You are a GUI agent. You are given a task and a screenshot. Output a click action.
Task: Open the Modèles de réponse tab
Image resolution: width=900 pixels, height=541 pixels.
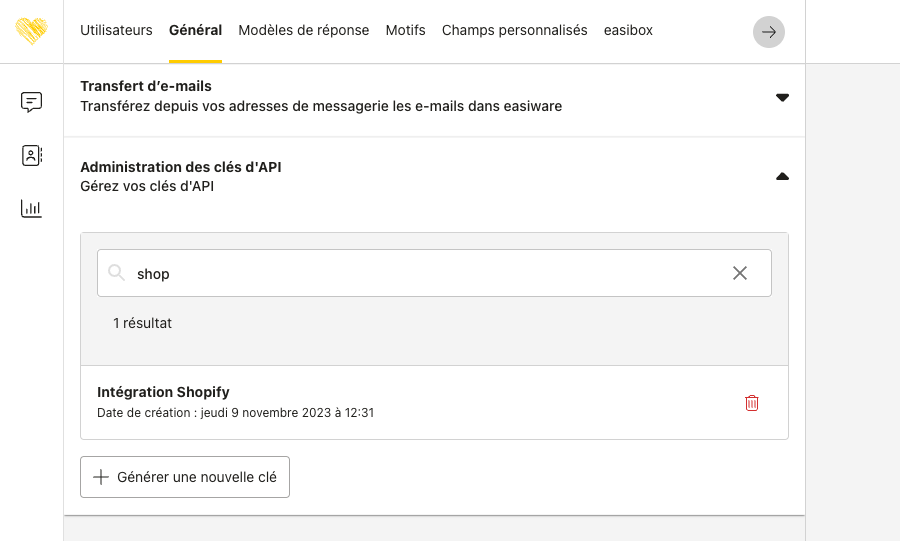pyautogui.click(x=303, y=31)
